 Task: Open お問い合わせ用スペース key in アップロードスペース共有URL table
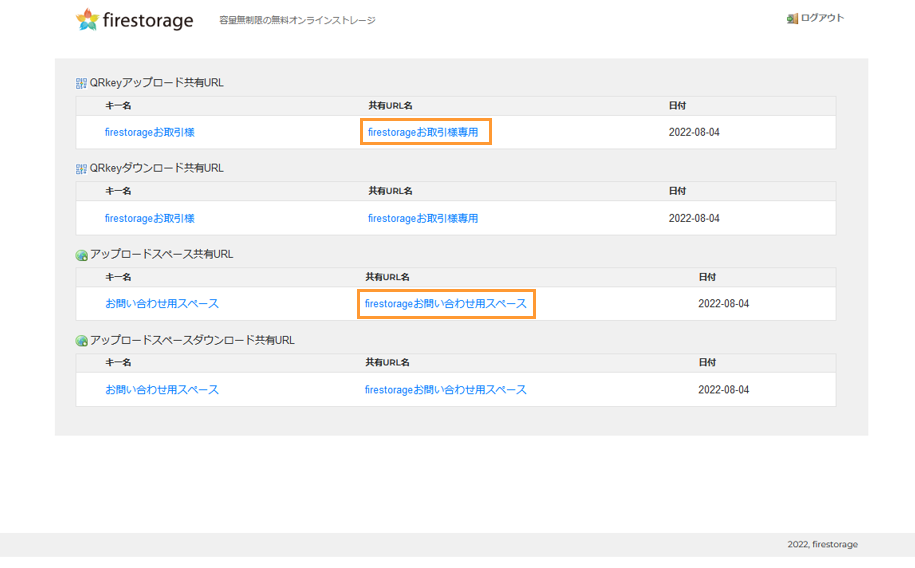(x=162, y=304)
